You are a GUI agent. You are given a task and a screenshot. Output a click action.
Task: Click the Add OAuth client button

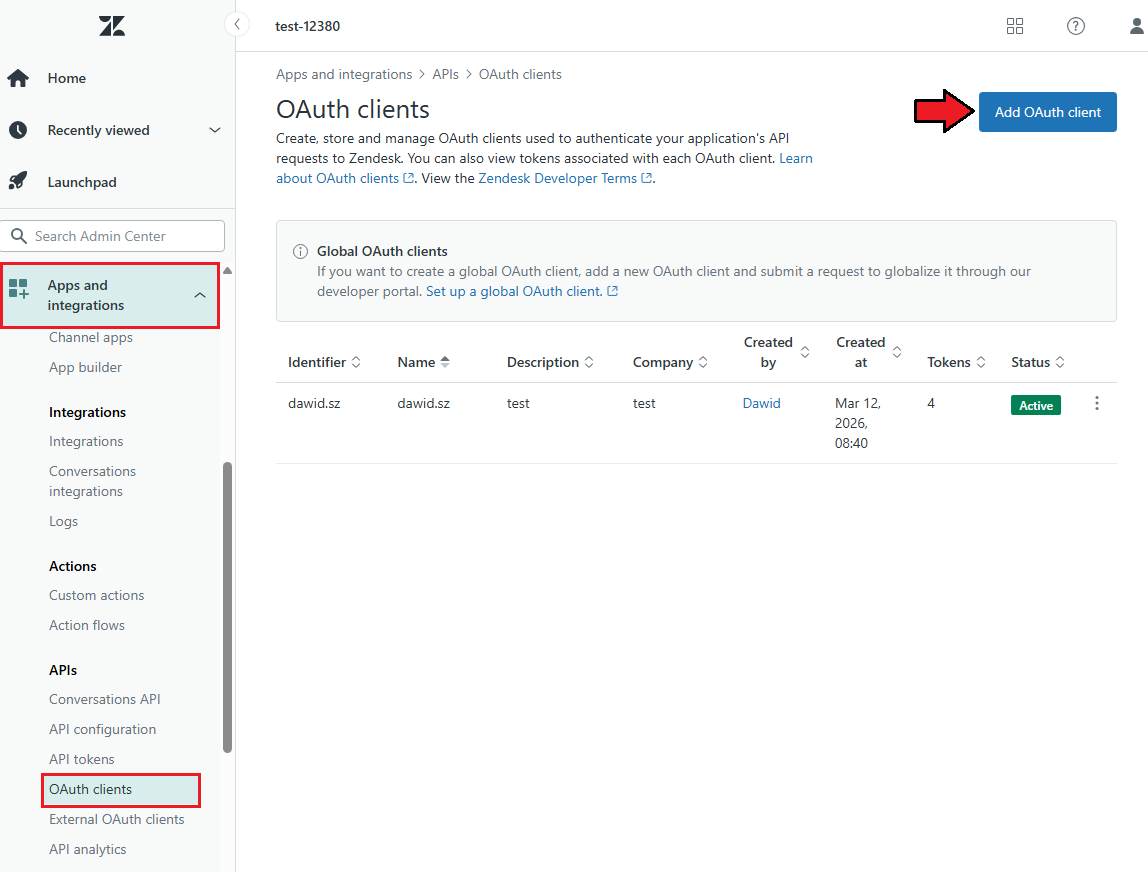point(1047,112)
